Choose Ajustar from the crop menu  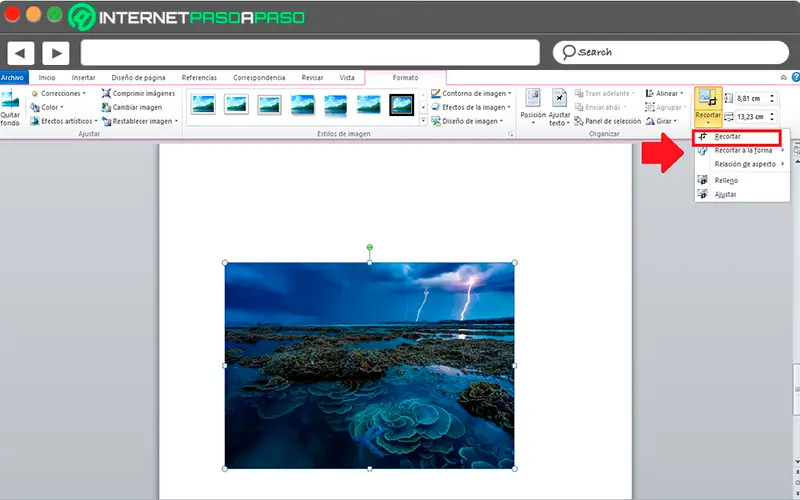[x=742, y=194]
